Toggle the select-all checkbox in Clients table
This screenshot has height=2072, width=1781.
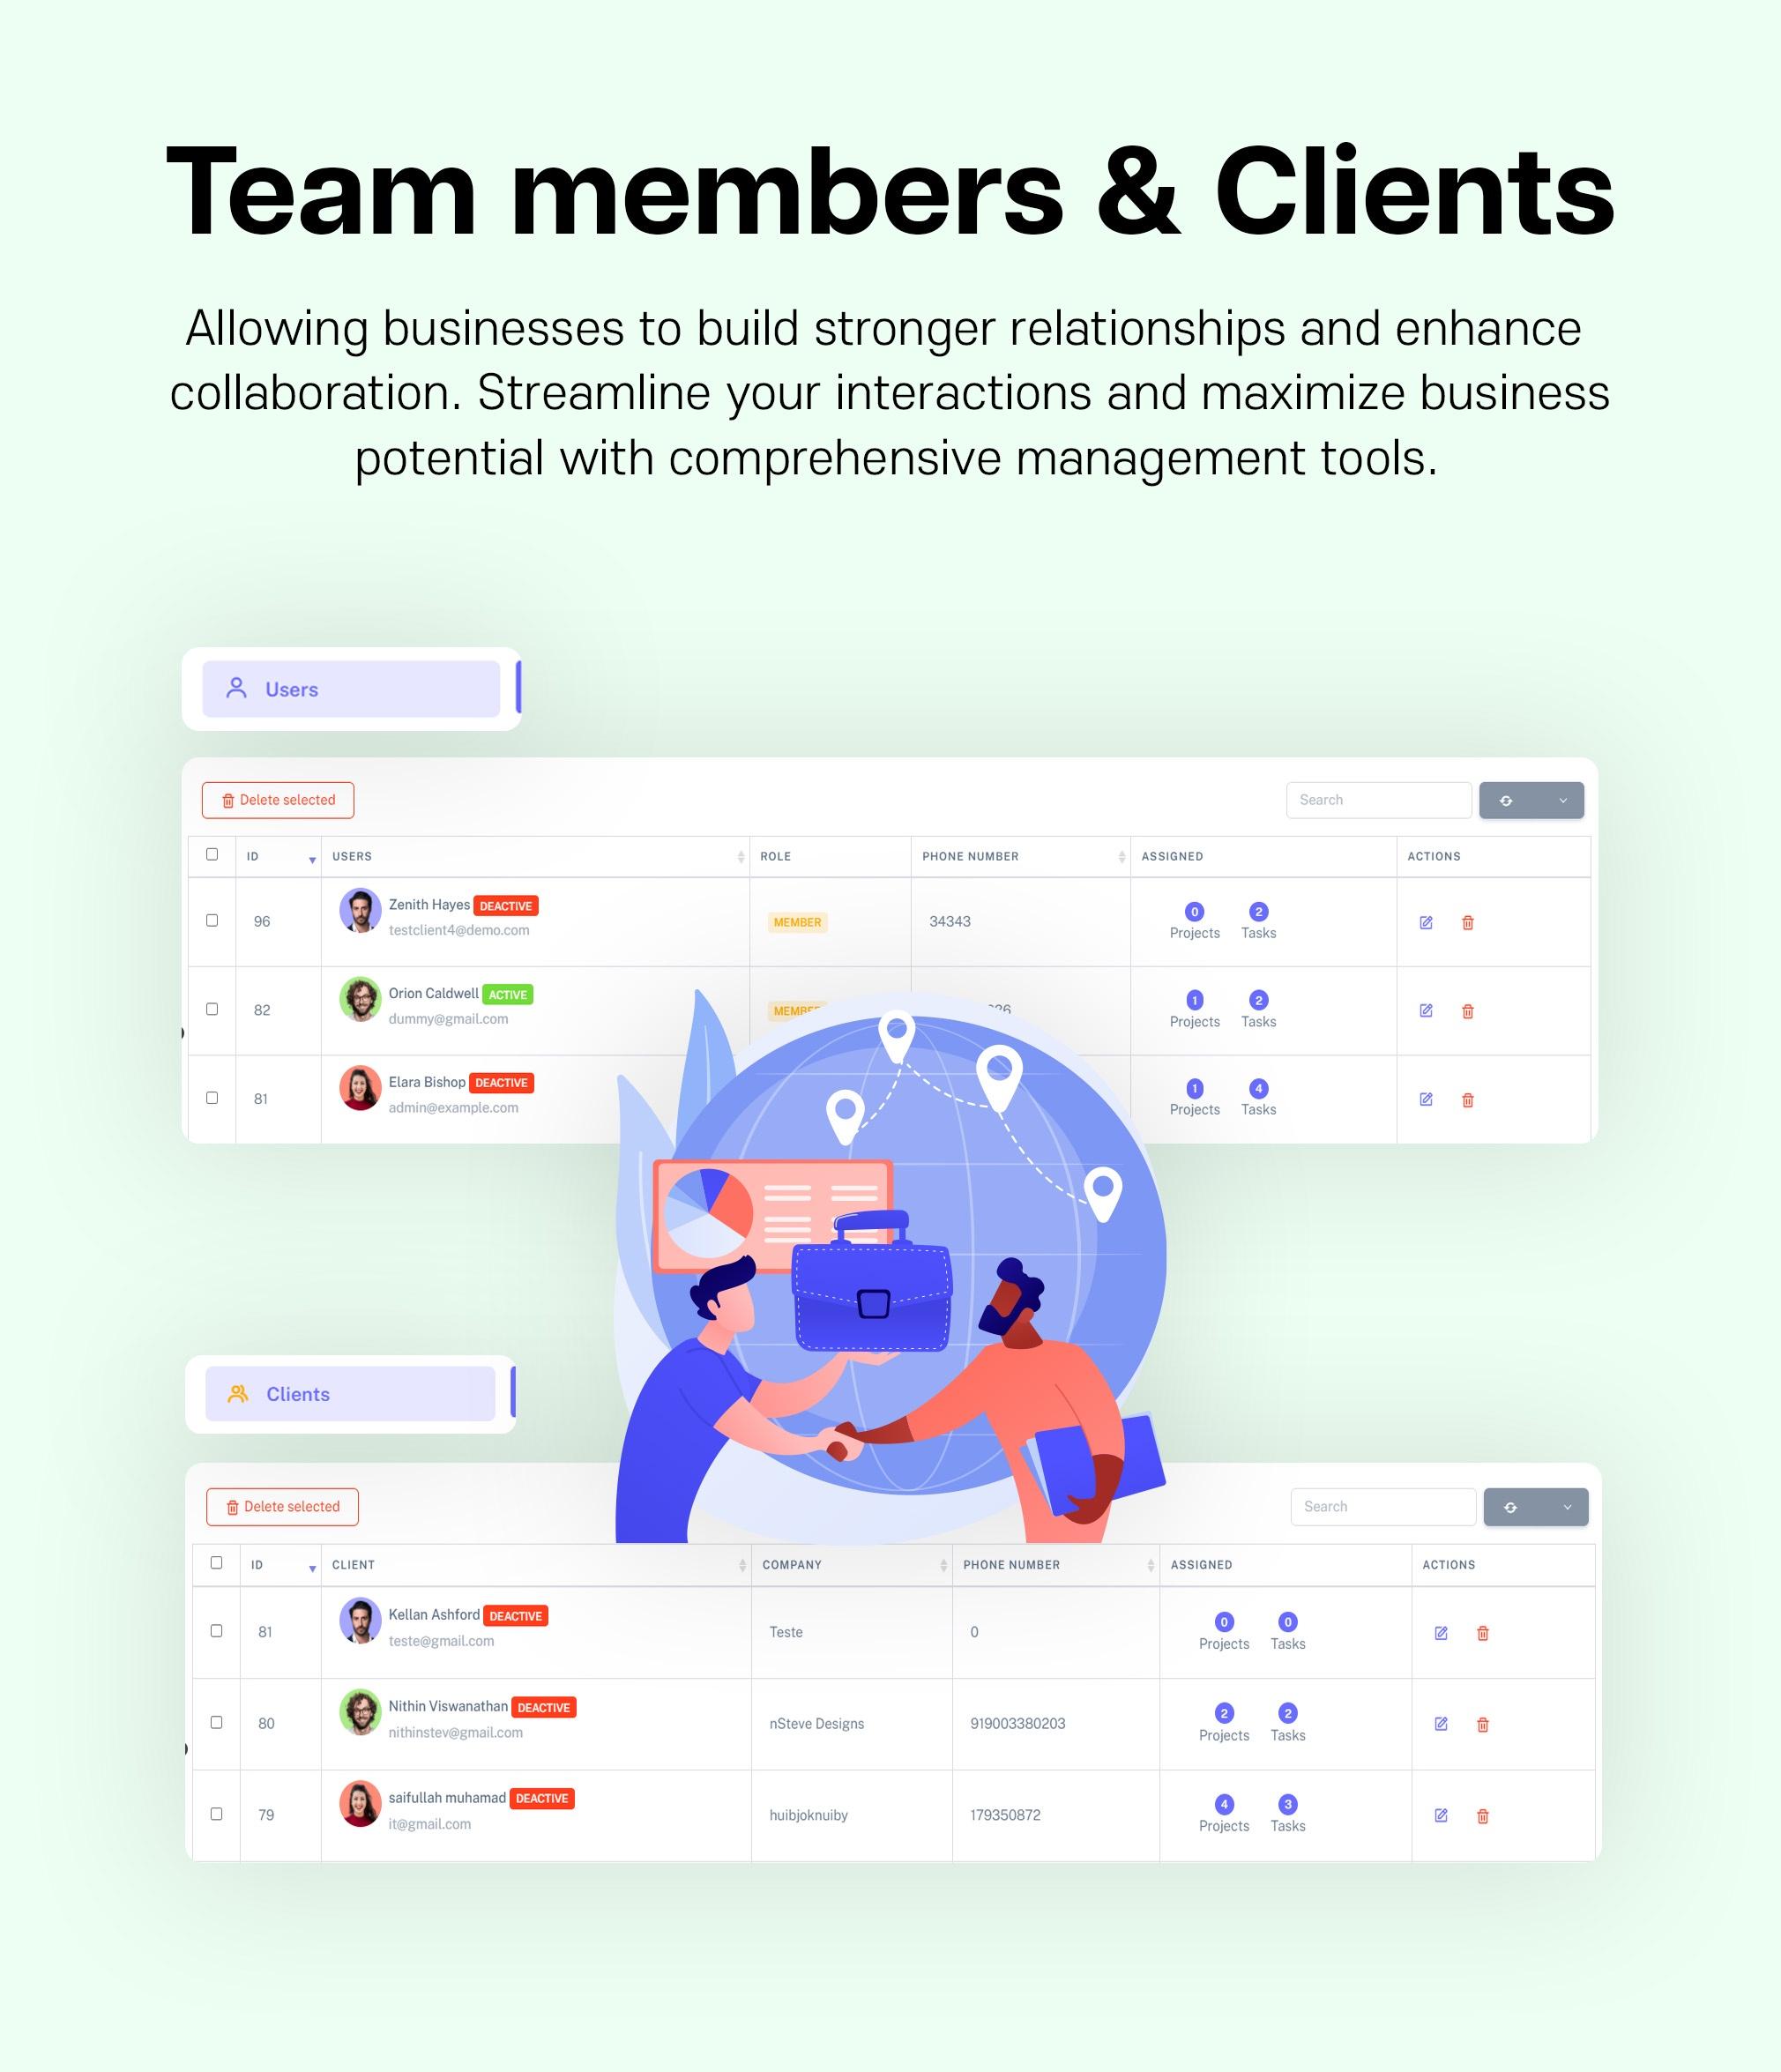point(215,1562)
